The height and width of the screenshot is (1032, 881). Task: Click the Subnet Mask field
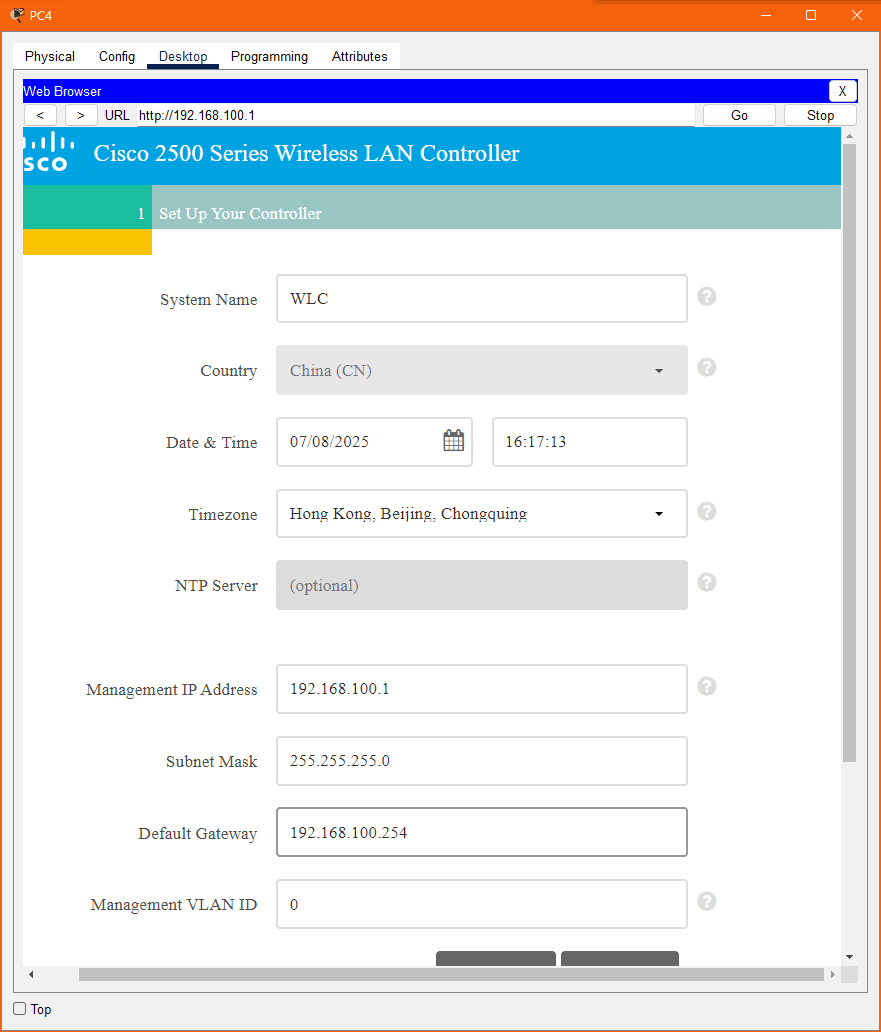(x=482, y=761)
